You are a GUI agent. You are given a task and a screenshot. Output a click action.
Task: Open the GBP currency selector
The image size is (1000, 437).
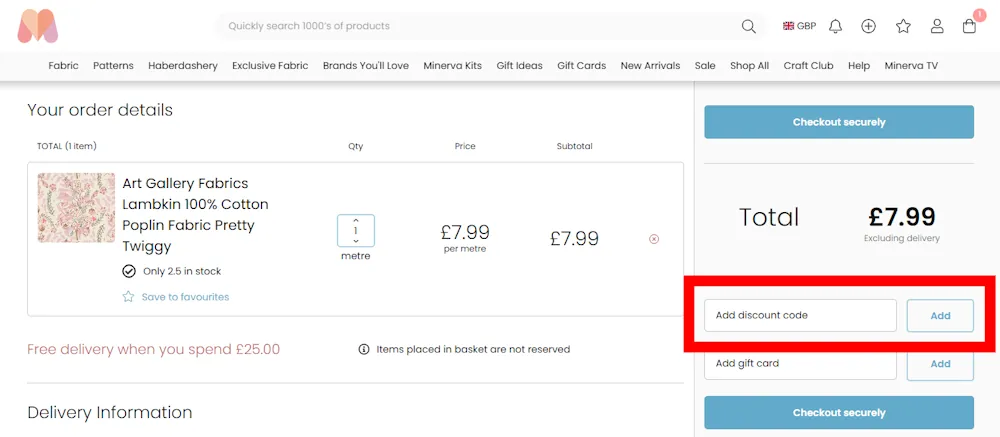pyautogui.click(x=800, y=26)
